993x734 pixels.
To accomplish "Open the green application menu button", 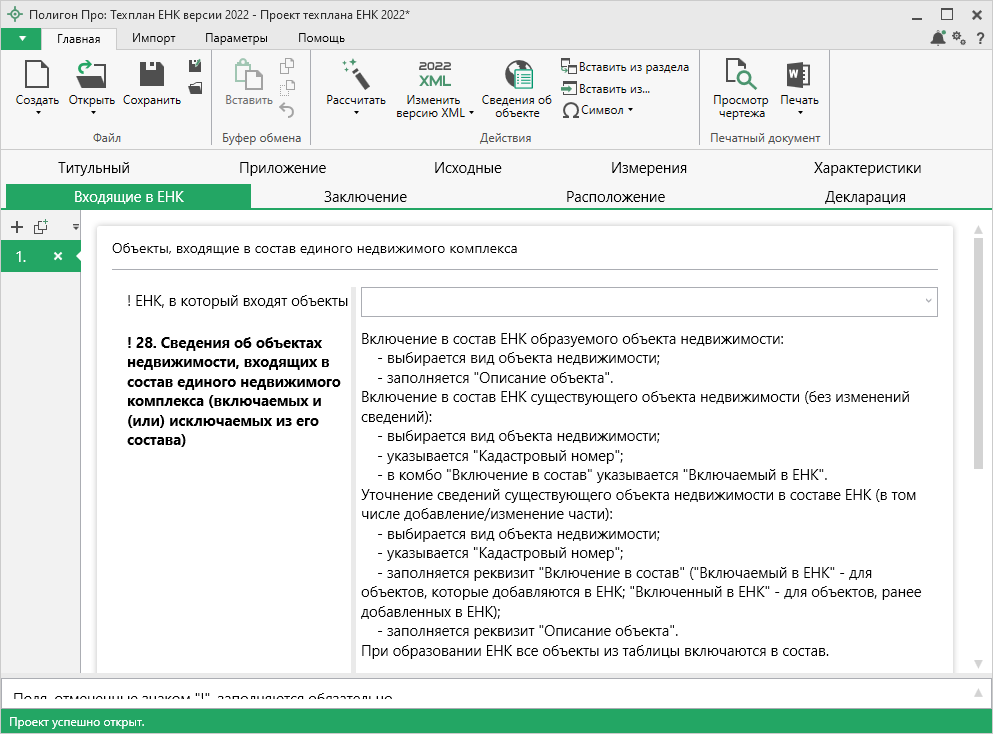I will click(x=21, y=38).
